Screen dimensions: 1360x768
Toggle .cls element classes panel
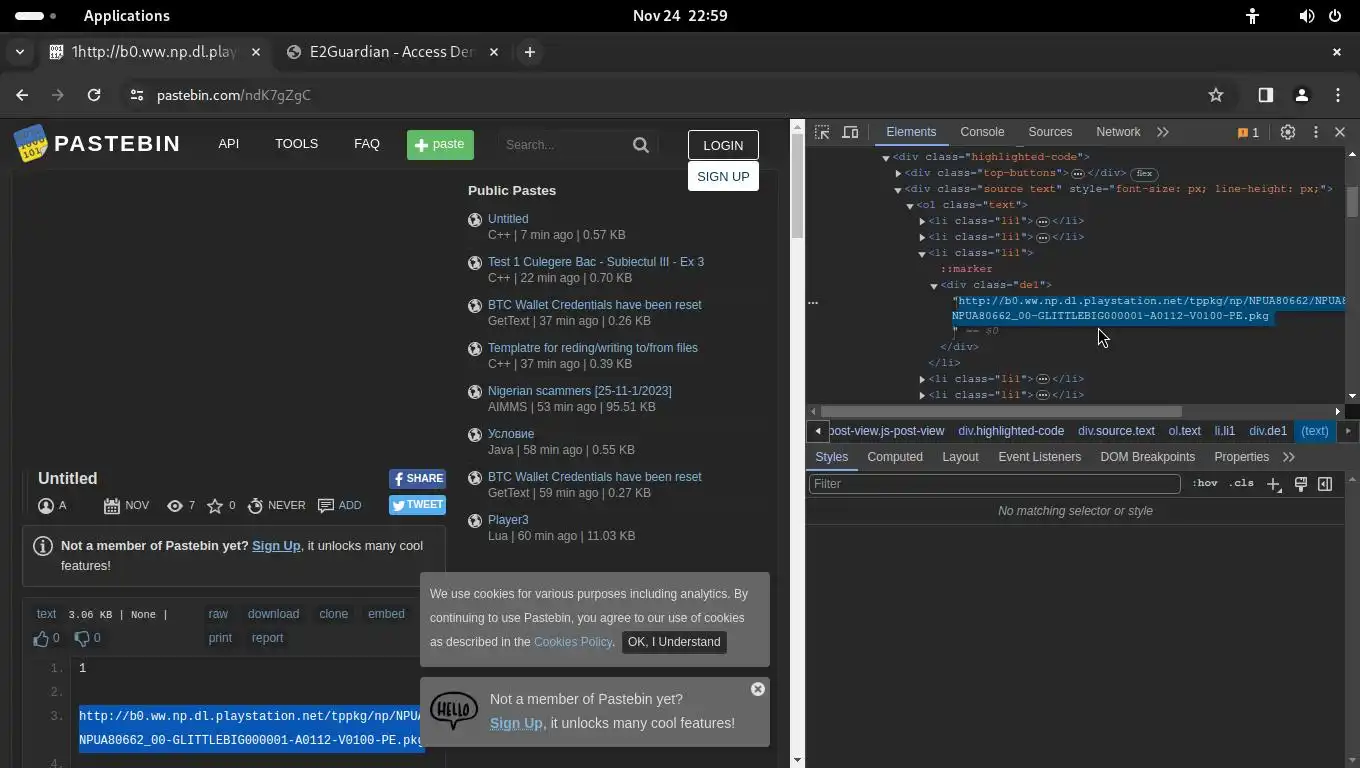1242,484
